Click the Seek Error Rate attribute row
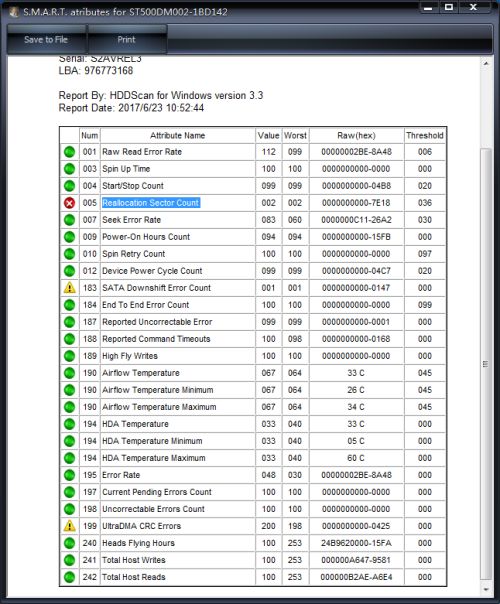This screenshot has height=604, width=500. click(x=253, y=220)
